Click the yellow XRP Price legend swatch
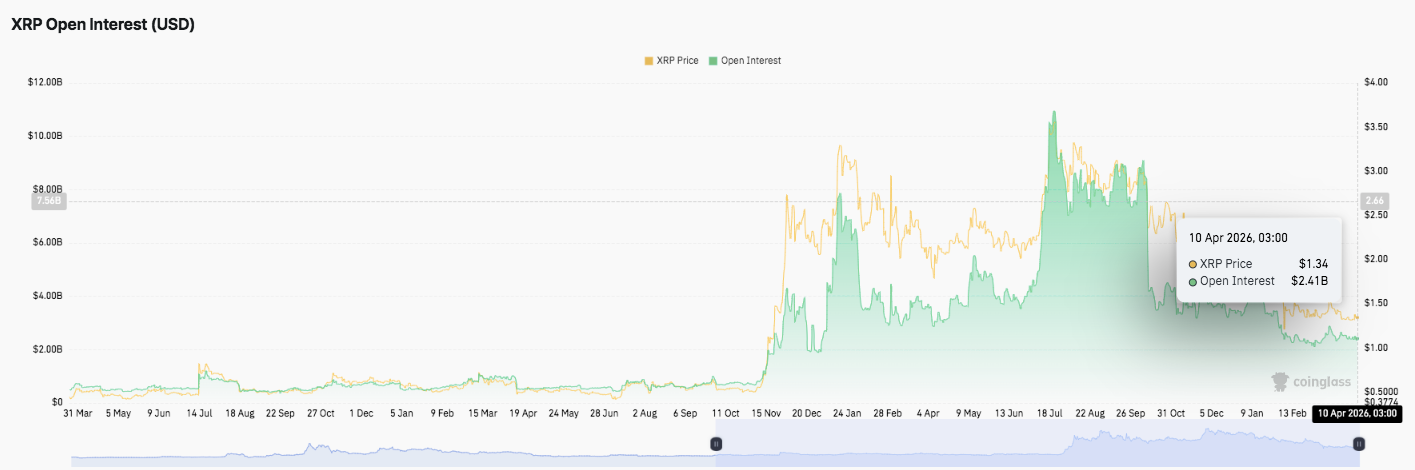Viewport: 1415px width, 470px height. [x=648, y=61]
